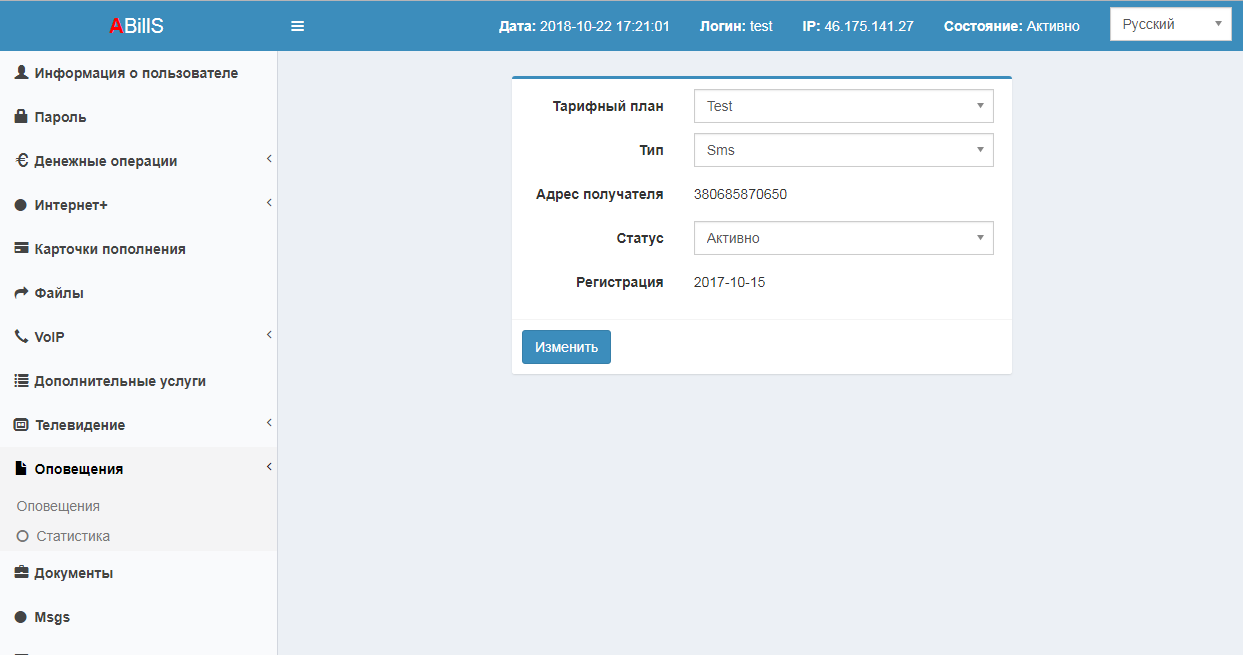The width and height of the screenshot is (1243, 655).
Task: Open the Статистика submenu item
Action: 73,536
